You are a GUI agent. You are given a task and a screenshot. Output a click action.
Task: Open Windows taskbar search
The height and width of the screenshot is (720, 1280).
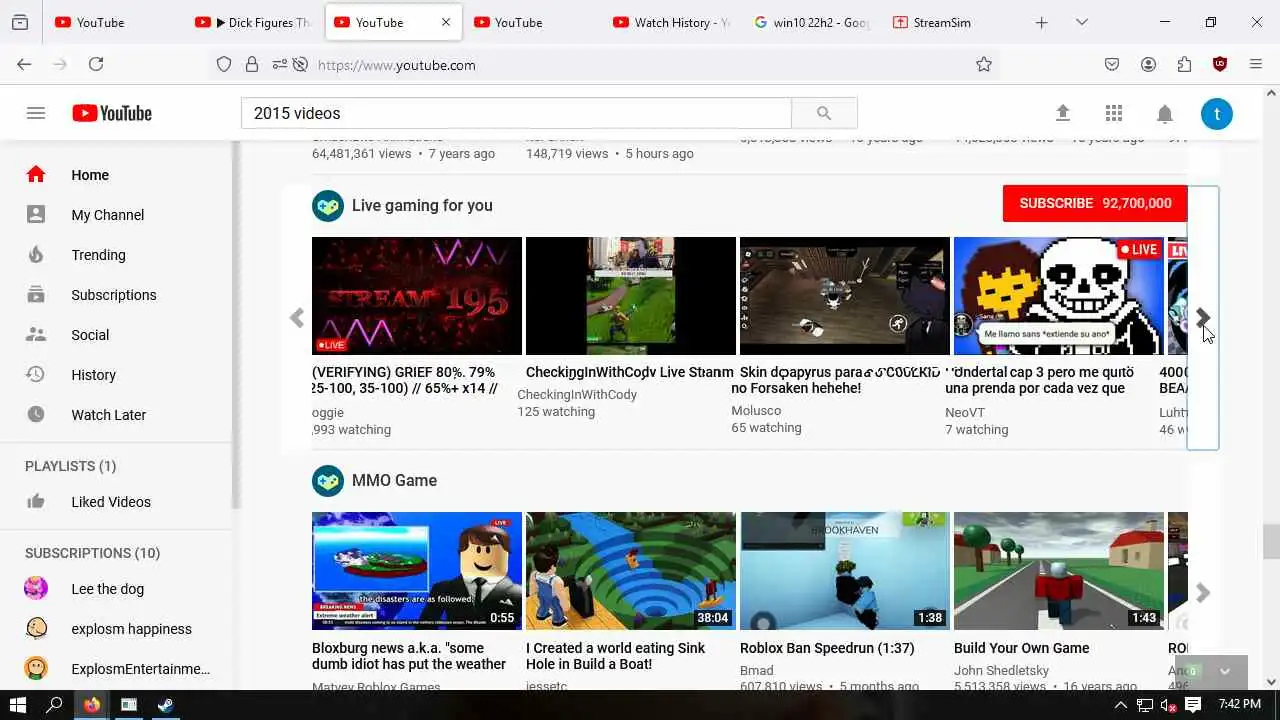[x=54, y=705]
